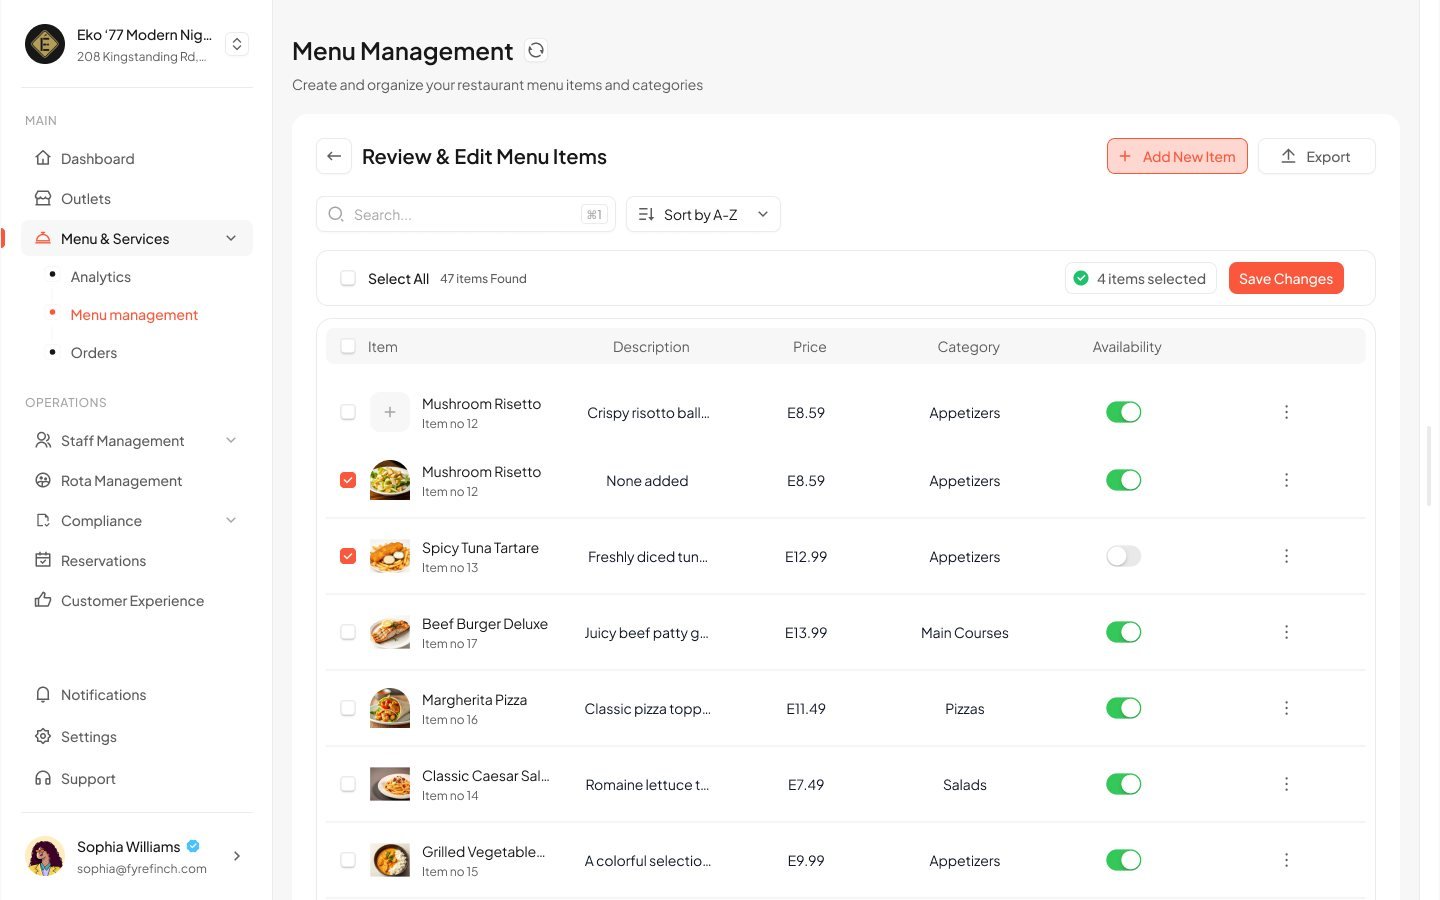Viewport: 1440px width, 900px height.
Task: Click the Compliance document icon
Action: [x=43, y=520]
